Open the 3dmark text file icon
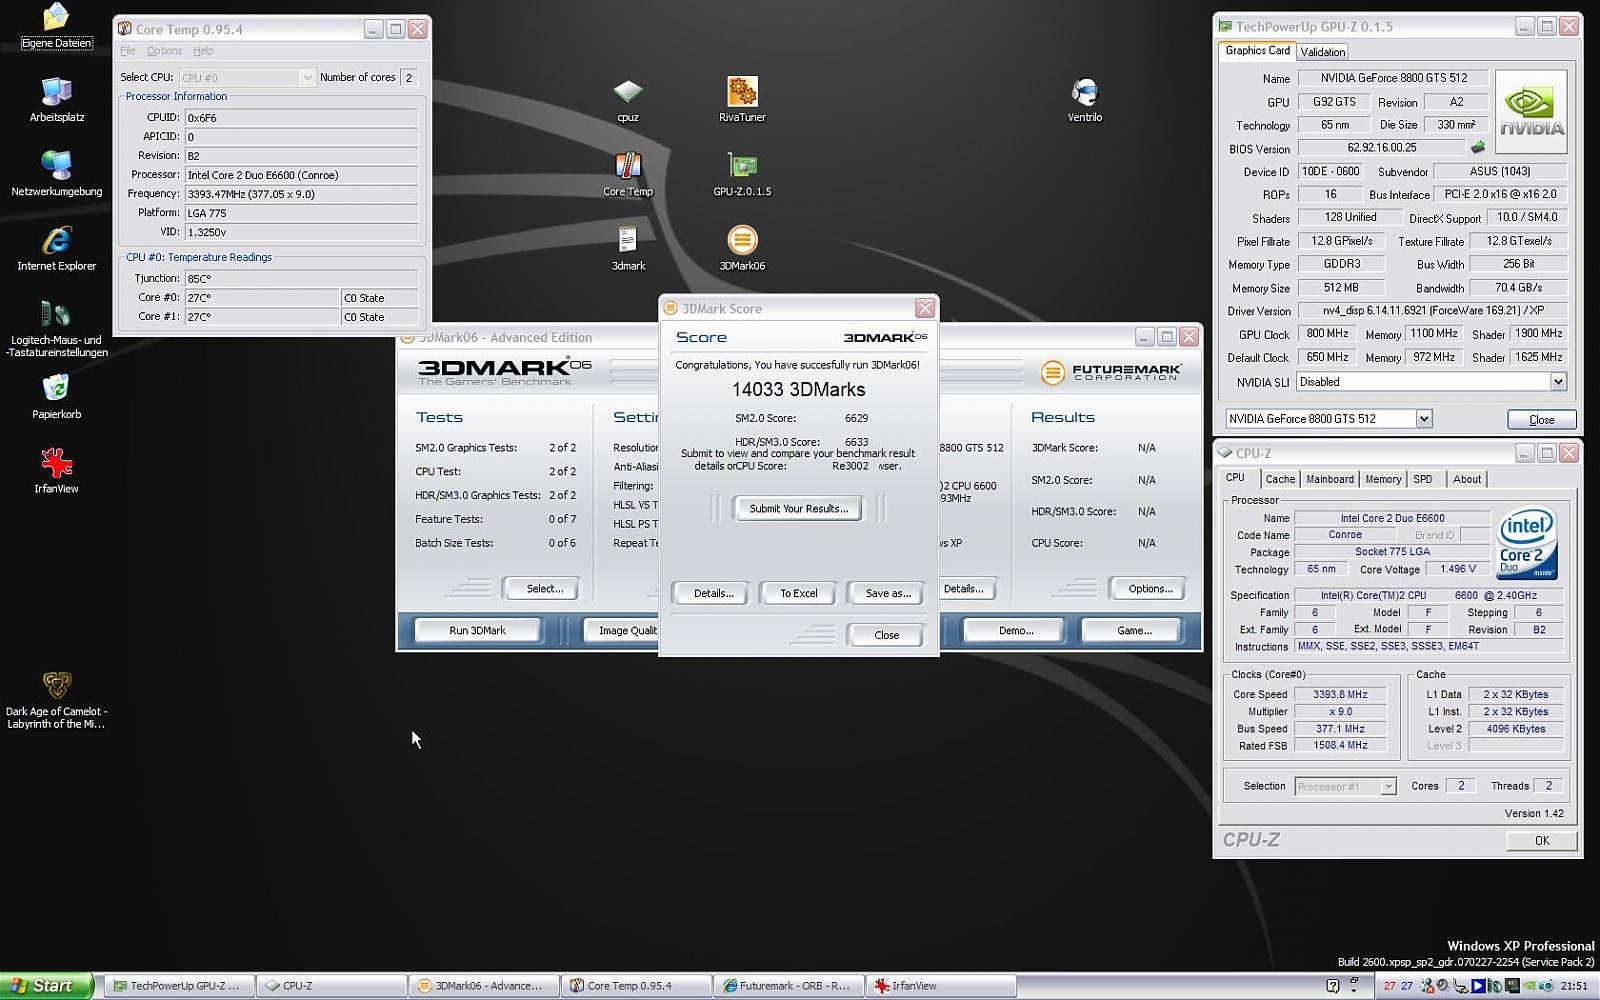Viewport: 1600px width, 1000px height. point(628,248)
